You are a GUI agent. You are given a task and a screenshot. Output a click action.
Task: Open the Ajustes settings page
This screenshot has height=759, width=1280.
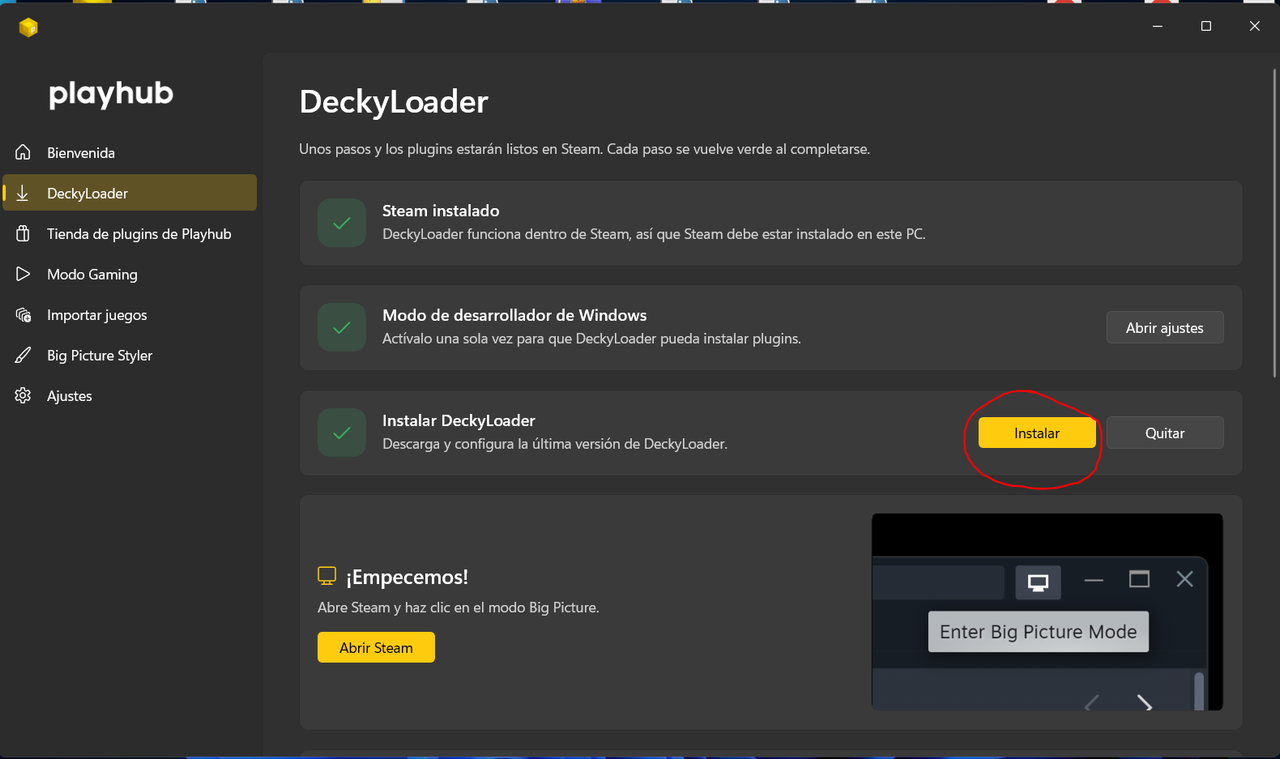[129, 396]
